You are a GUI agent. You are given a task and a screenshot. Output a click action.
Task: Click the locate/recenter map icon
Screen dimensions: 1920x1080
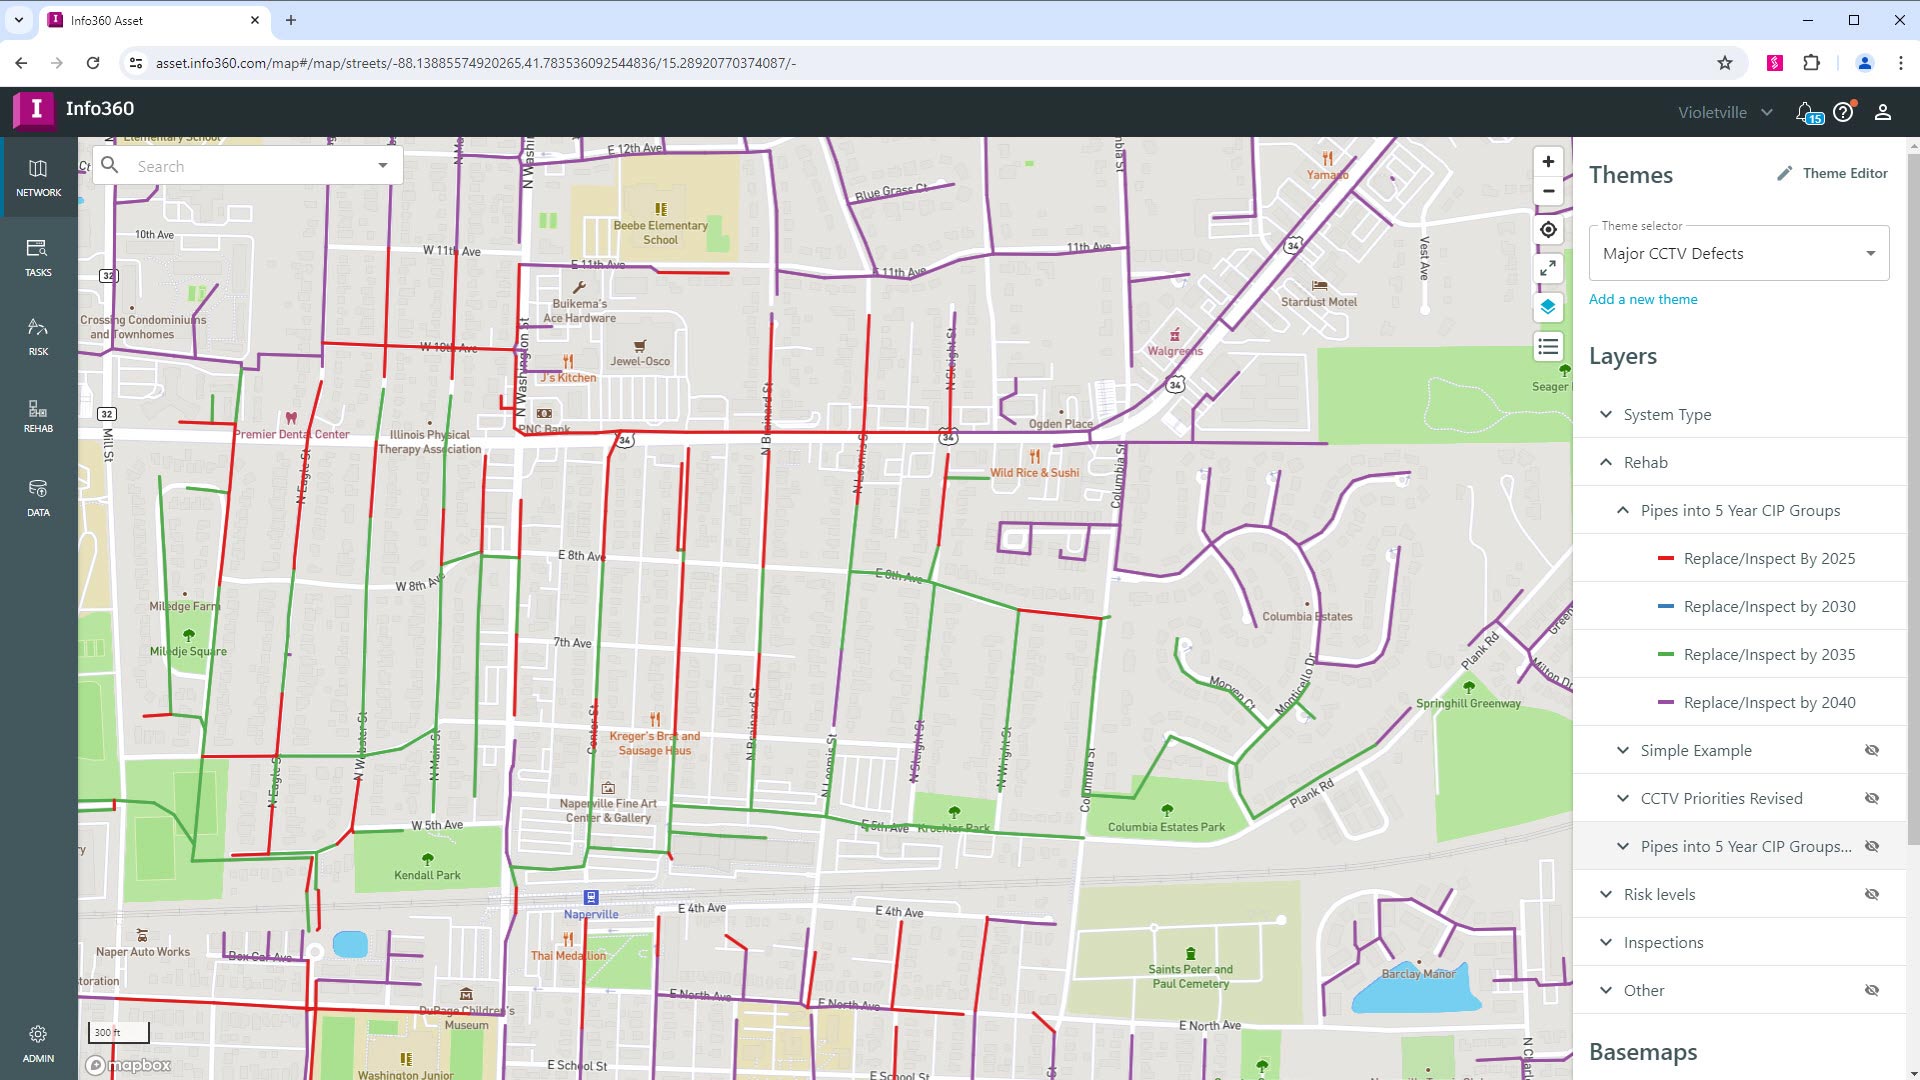click(x=1548, y=230)
